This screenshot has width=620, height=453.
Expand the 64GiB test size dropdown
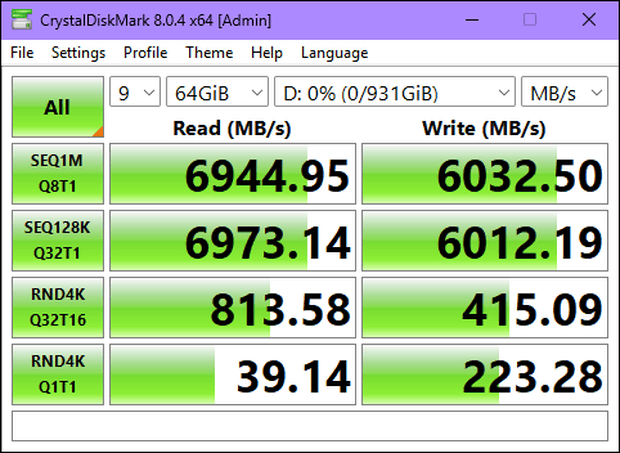click(x=217, y=92)
